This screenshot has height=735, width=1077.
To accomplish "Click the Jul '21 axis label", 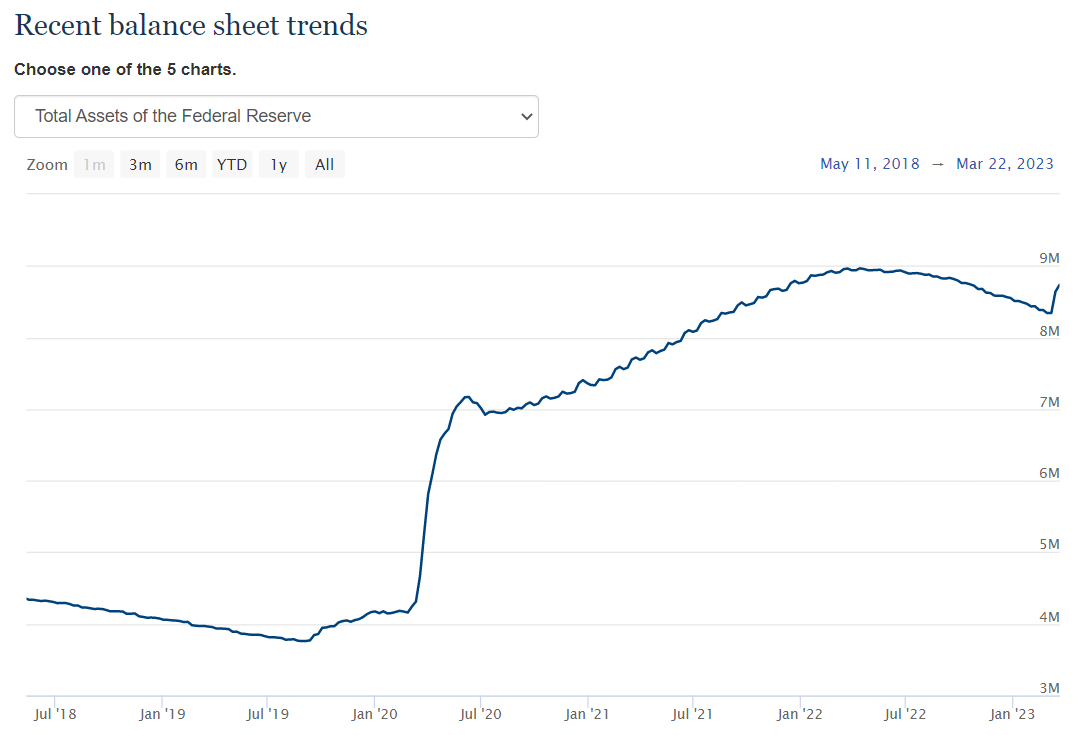I will pyautogui.click(x=692, y=714).
